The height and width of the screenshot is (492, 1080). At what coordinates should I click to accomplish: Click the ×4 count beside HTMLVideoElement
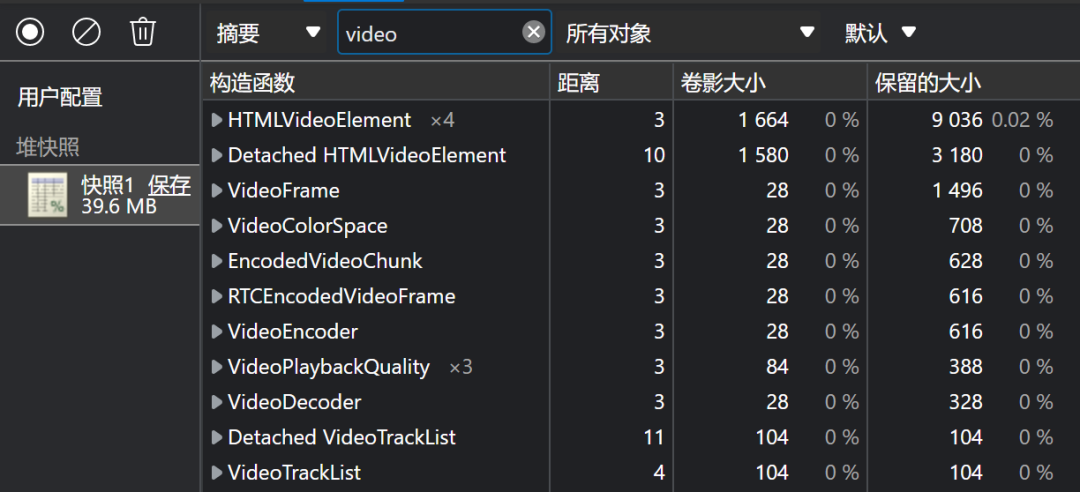442,121
